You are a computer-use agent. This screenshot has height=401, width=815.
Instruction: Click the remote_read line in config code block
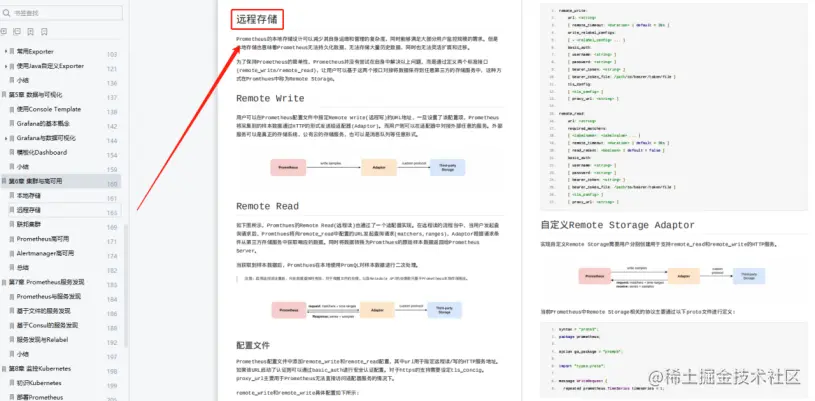(x=571, y=113)
